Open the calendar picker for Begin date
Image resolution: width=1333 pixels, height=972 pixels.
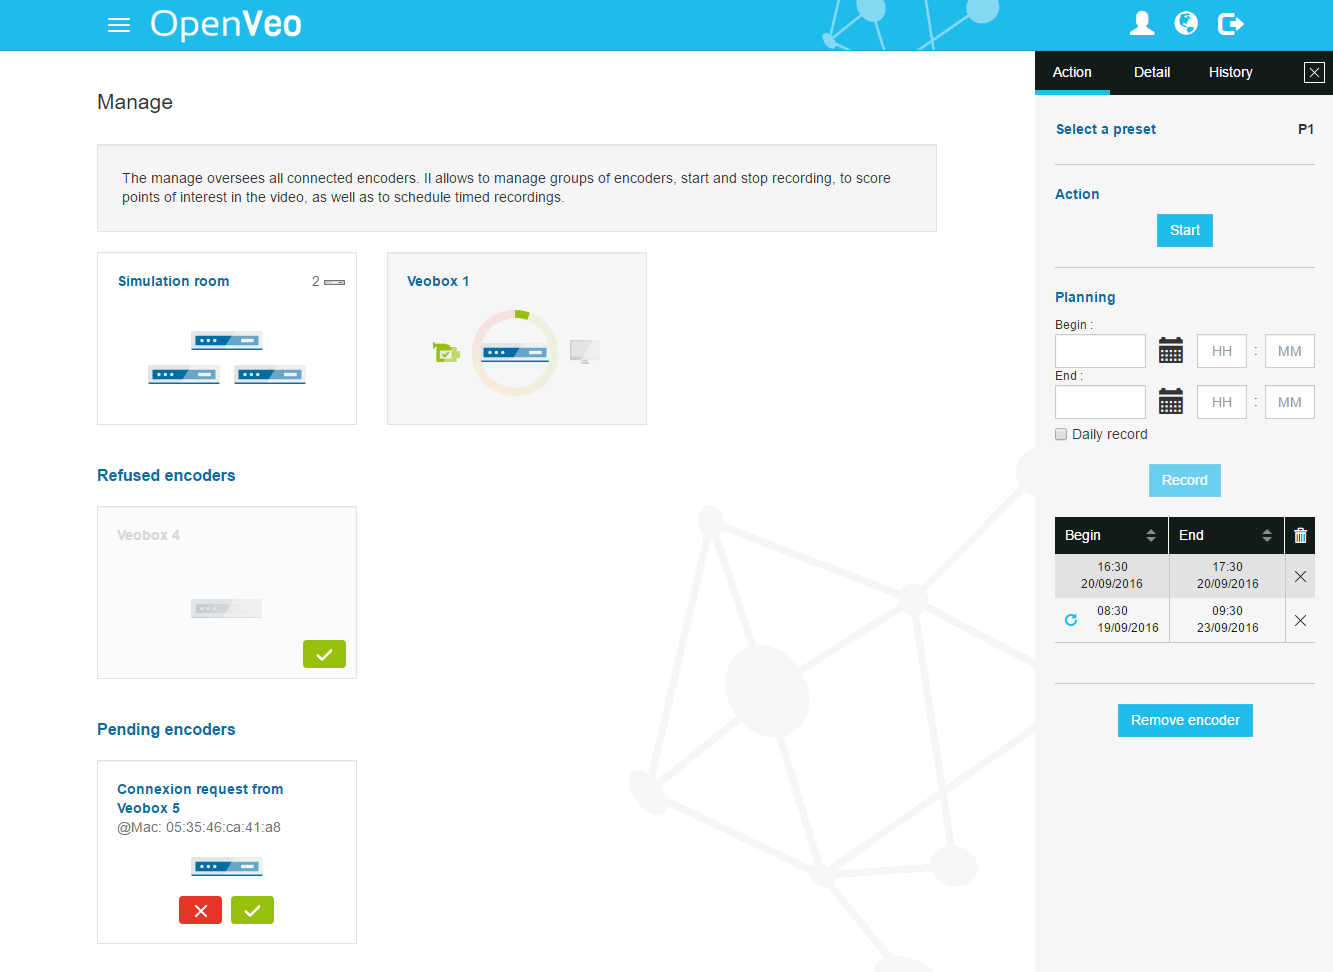1170,350
